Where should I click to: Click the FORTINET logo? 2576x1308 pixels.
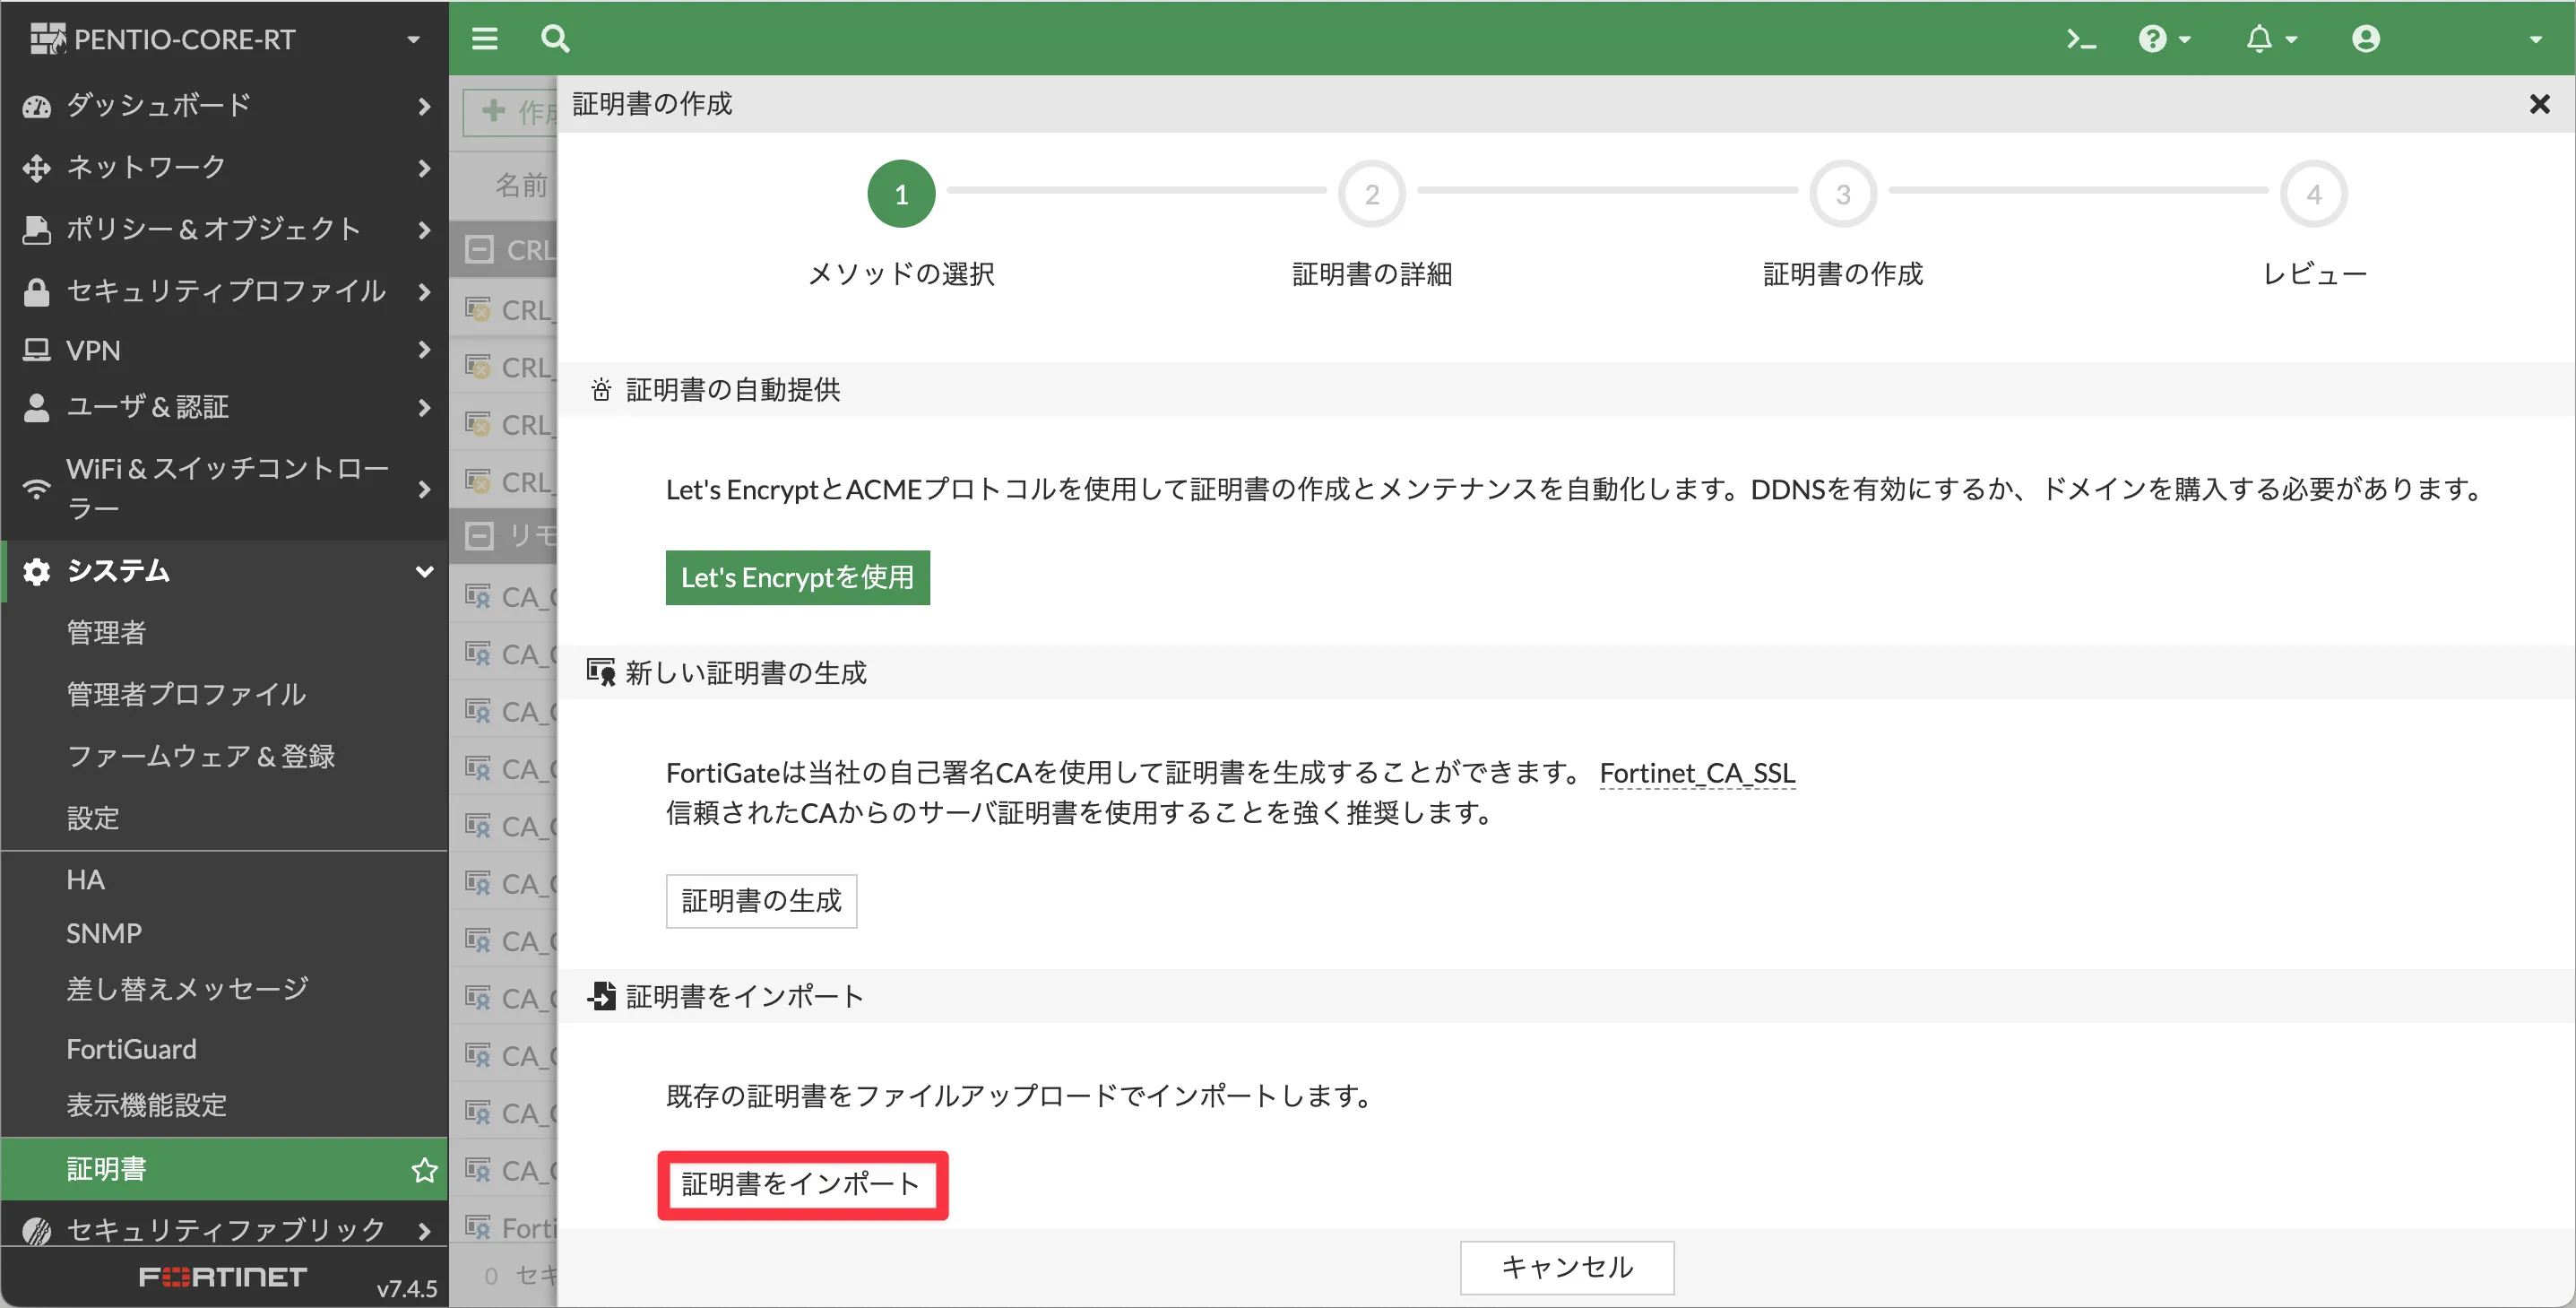(x=222, y=1276)
